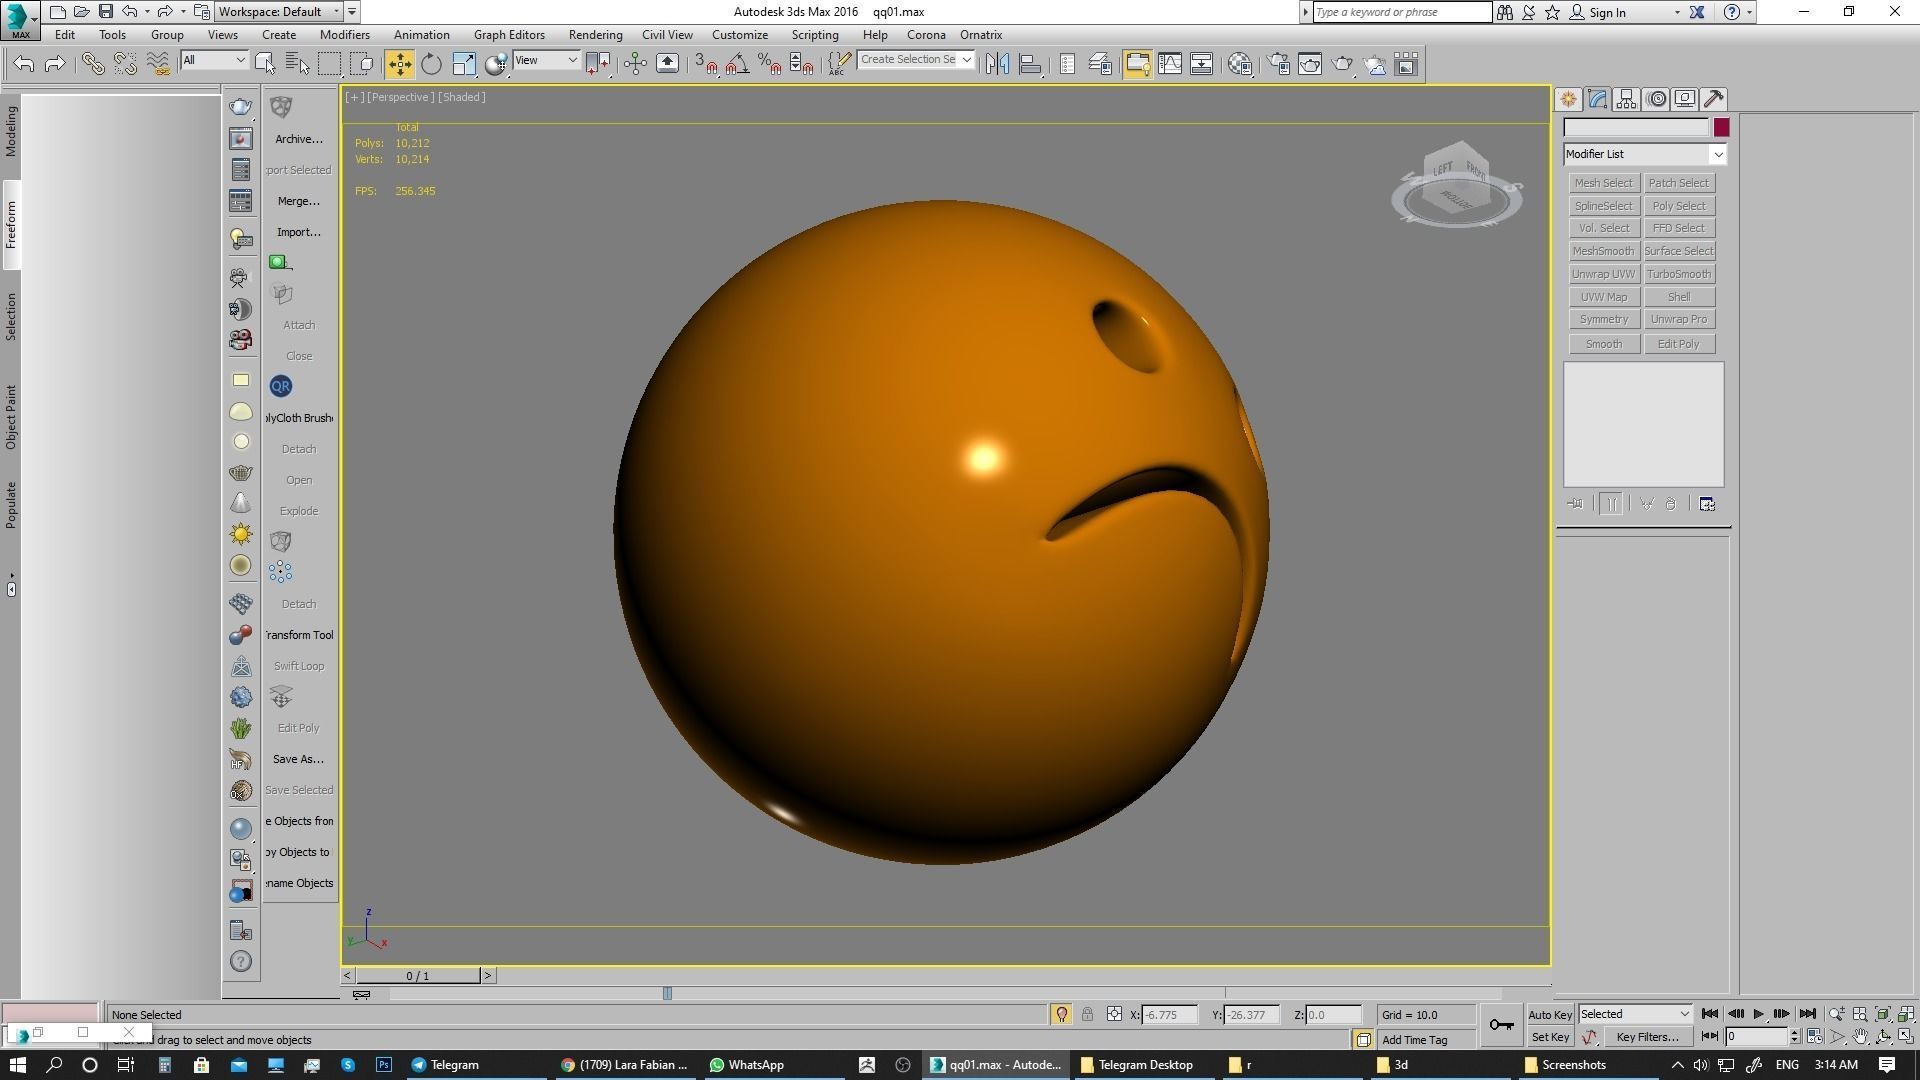This screenshot has width=1920, height=1080.
Task: Toggle Auto Key animation mode
Action: click(1550, 1014)
